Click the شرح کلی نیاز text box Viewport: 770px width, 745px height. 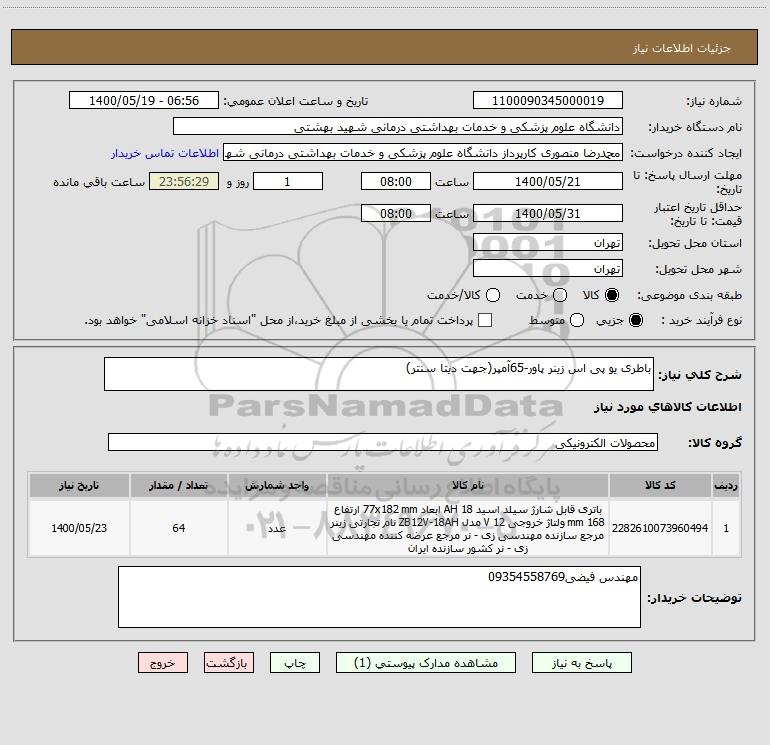pyautogui.click(x=379, y=374)
